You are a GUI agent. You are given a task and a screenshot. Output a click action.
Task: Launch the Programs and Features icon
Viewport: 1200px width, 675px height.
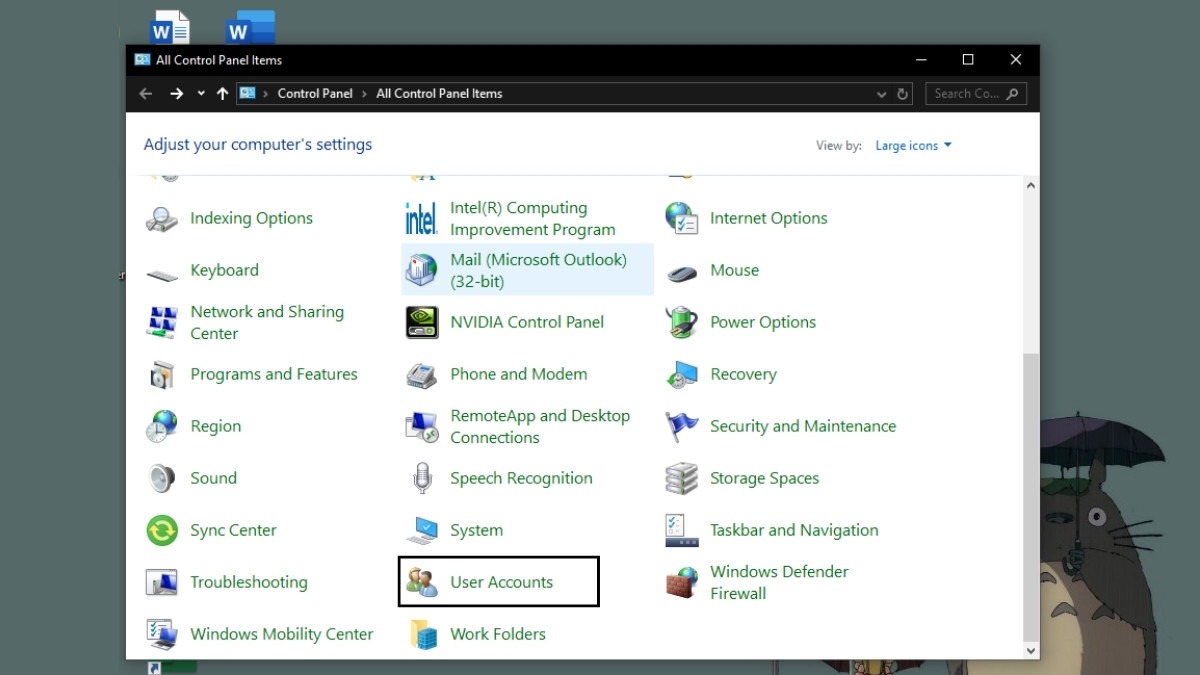point(162,375)
